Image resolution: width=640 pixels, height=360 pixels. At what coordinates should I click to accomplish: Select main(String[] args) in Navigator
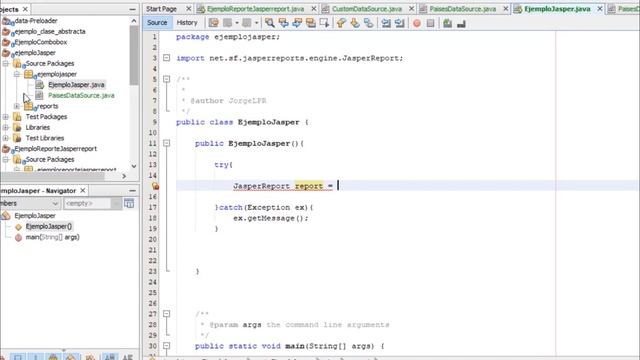point(53,237)
